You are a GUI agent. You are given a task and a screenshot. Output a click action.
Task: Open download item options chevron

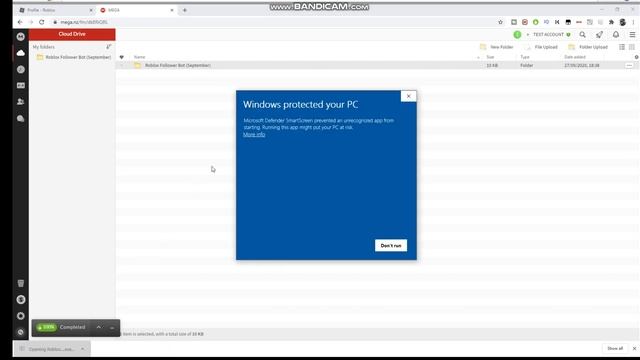click(x=82, y=349)
